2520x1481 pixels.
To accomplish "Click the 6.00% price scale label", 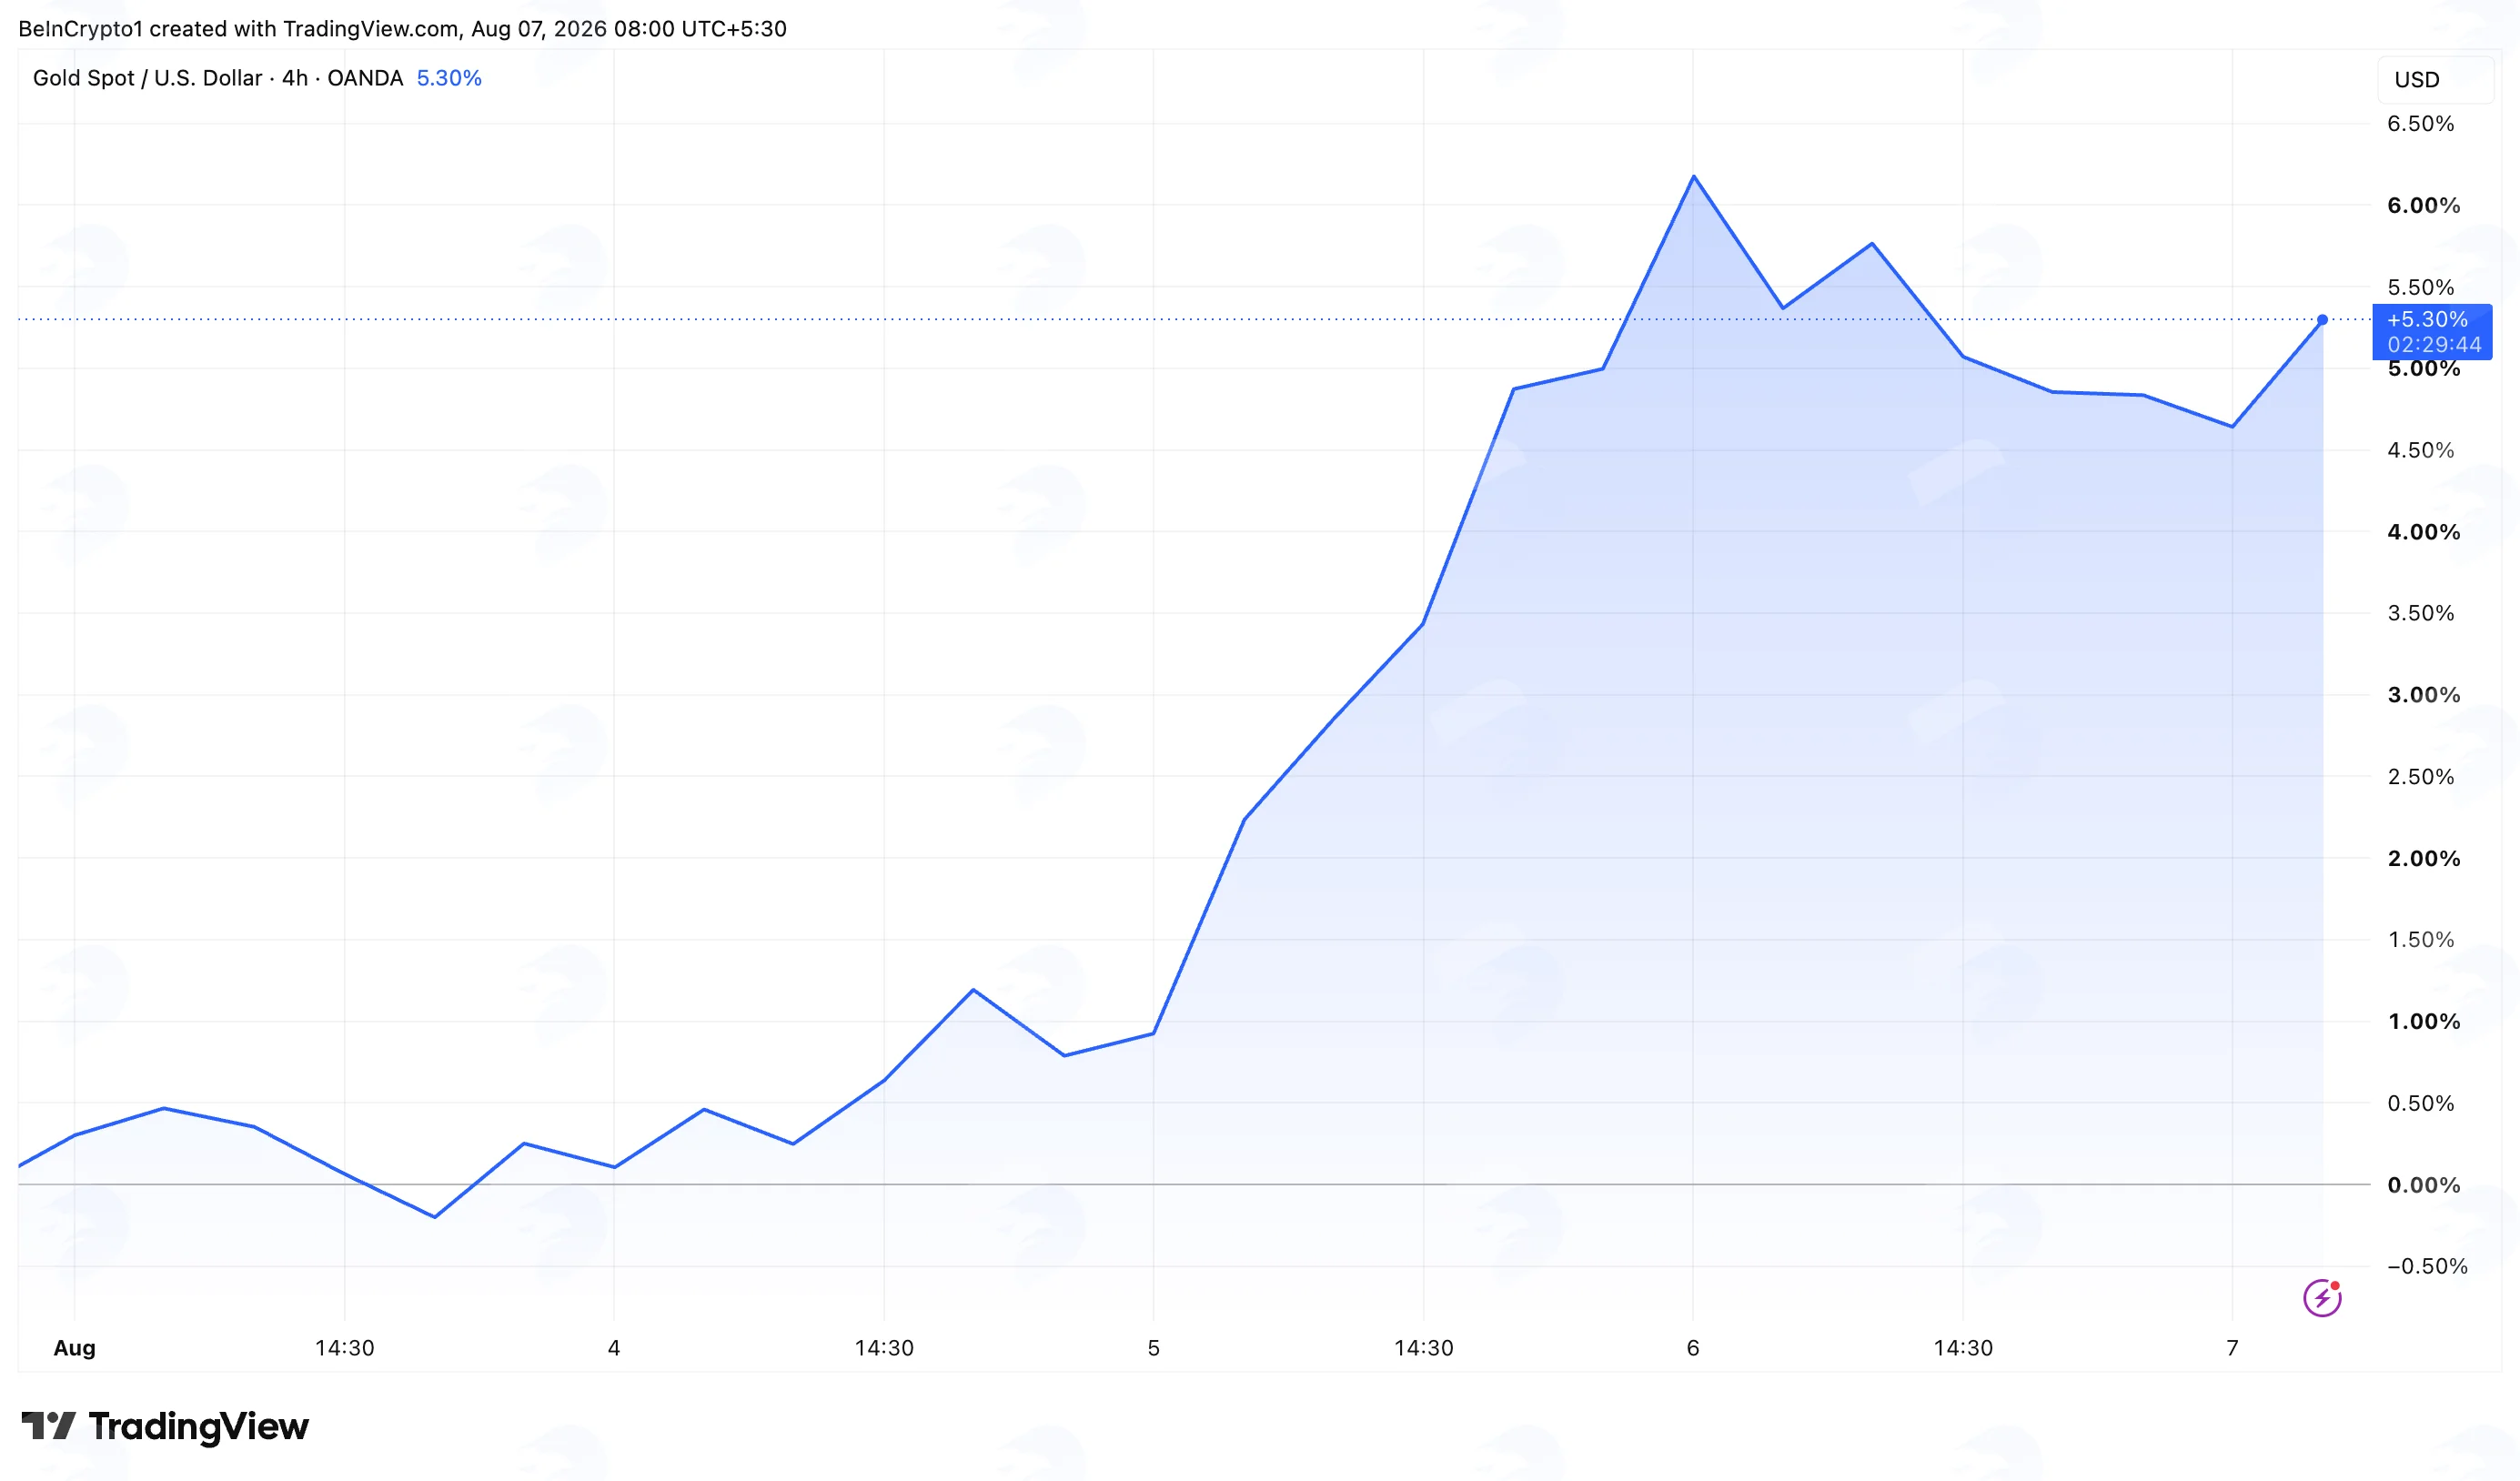I will [x=2424, y=206].
